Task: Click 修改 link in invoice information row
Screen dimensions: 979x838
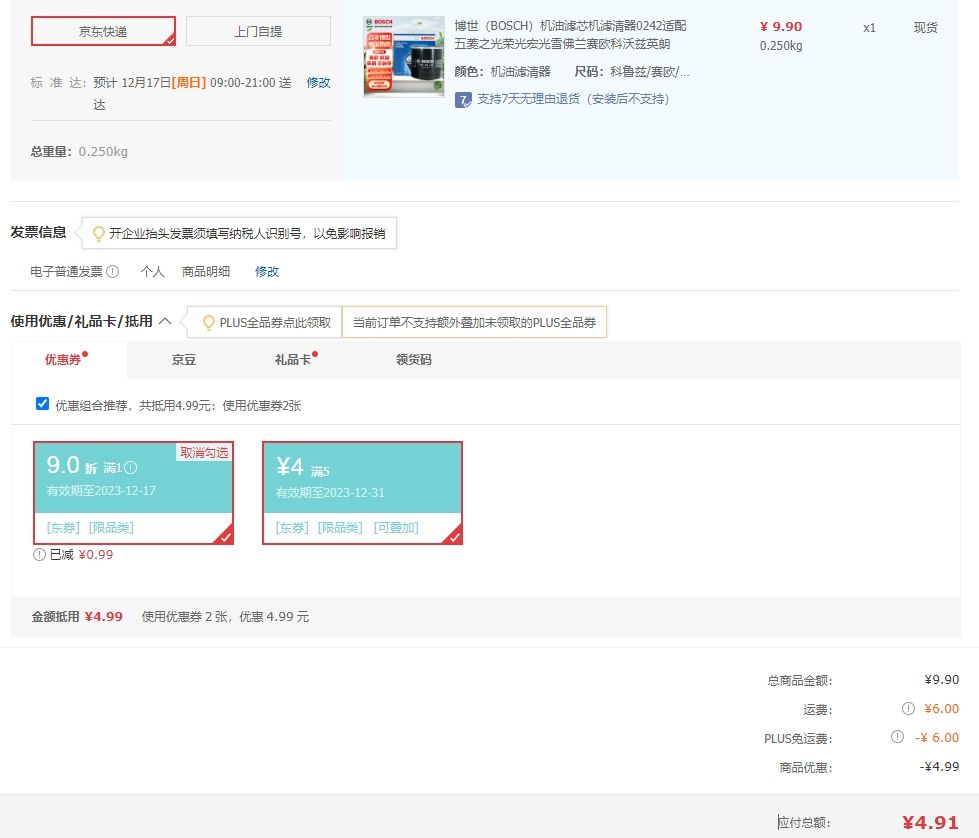Action: tap(267, 272)
